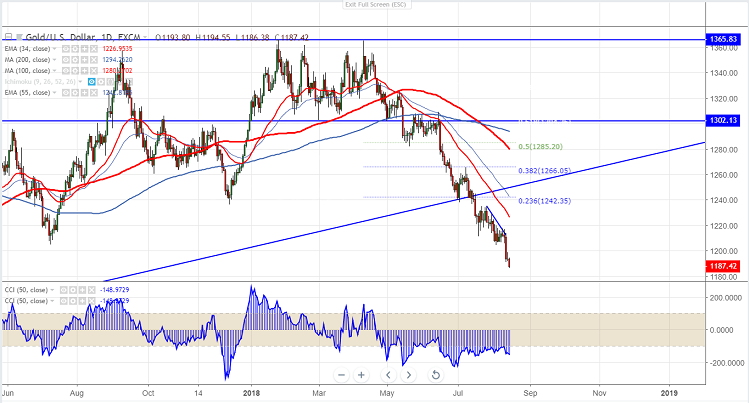This screenshot has width=749, height=403.
Task: Click the Fibonacci label 0.236(1242.35)
Action: point(545,201)
